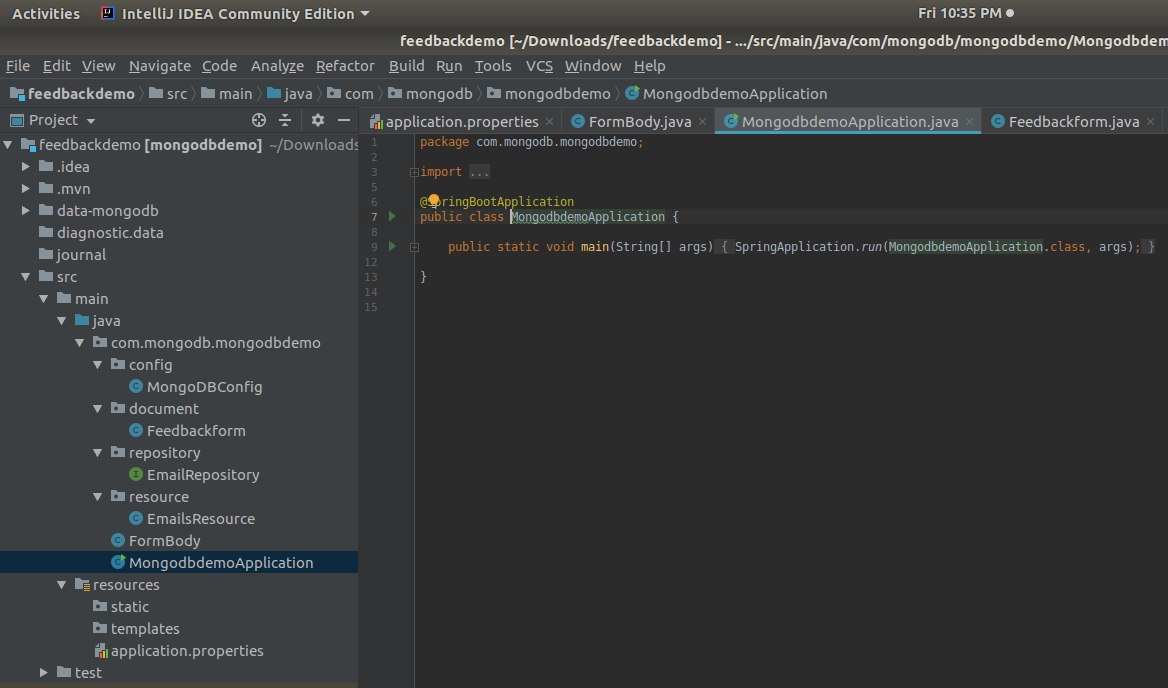The width and height of the screenshot is (1168, 688).
Task: Click the collapse all icon in Project panel
Action: click(x=285, y=120)
